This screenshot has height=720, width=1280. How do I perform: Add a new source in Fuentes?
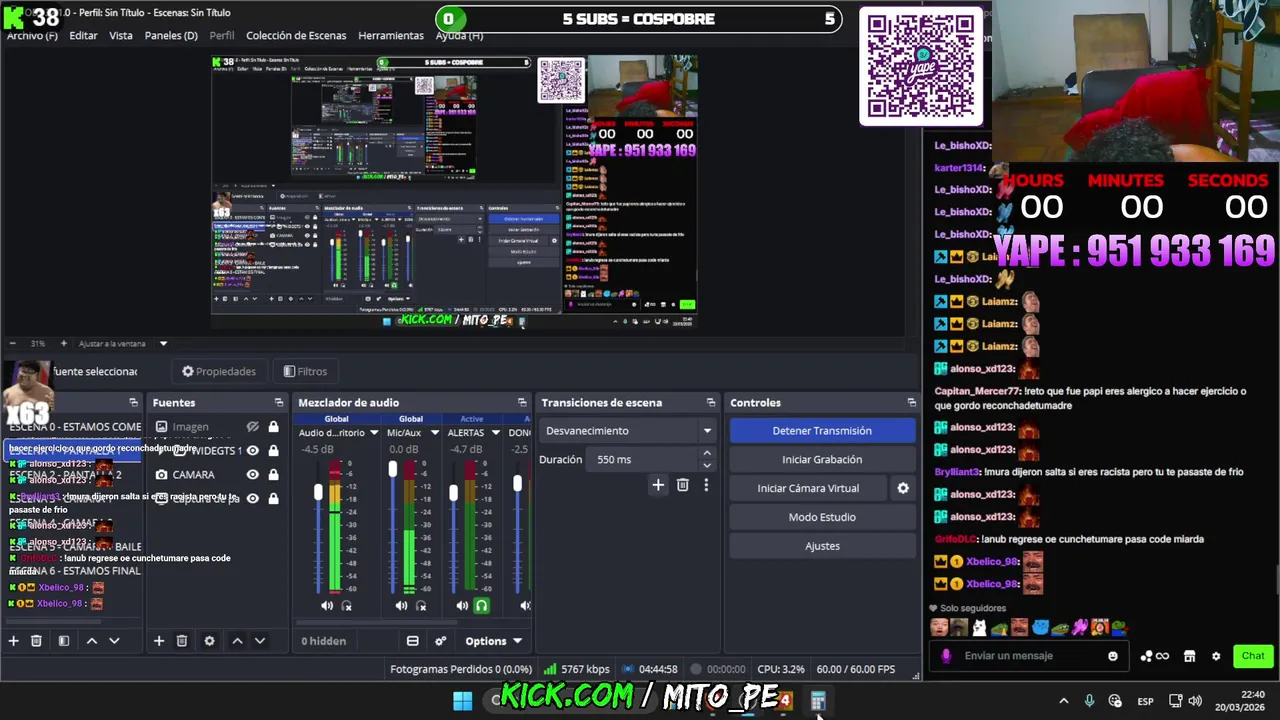[158, 641]
